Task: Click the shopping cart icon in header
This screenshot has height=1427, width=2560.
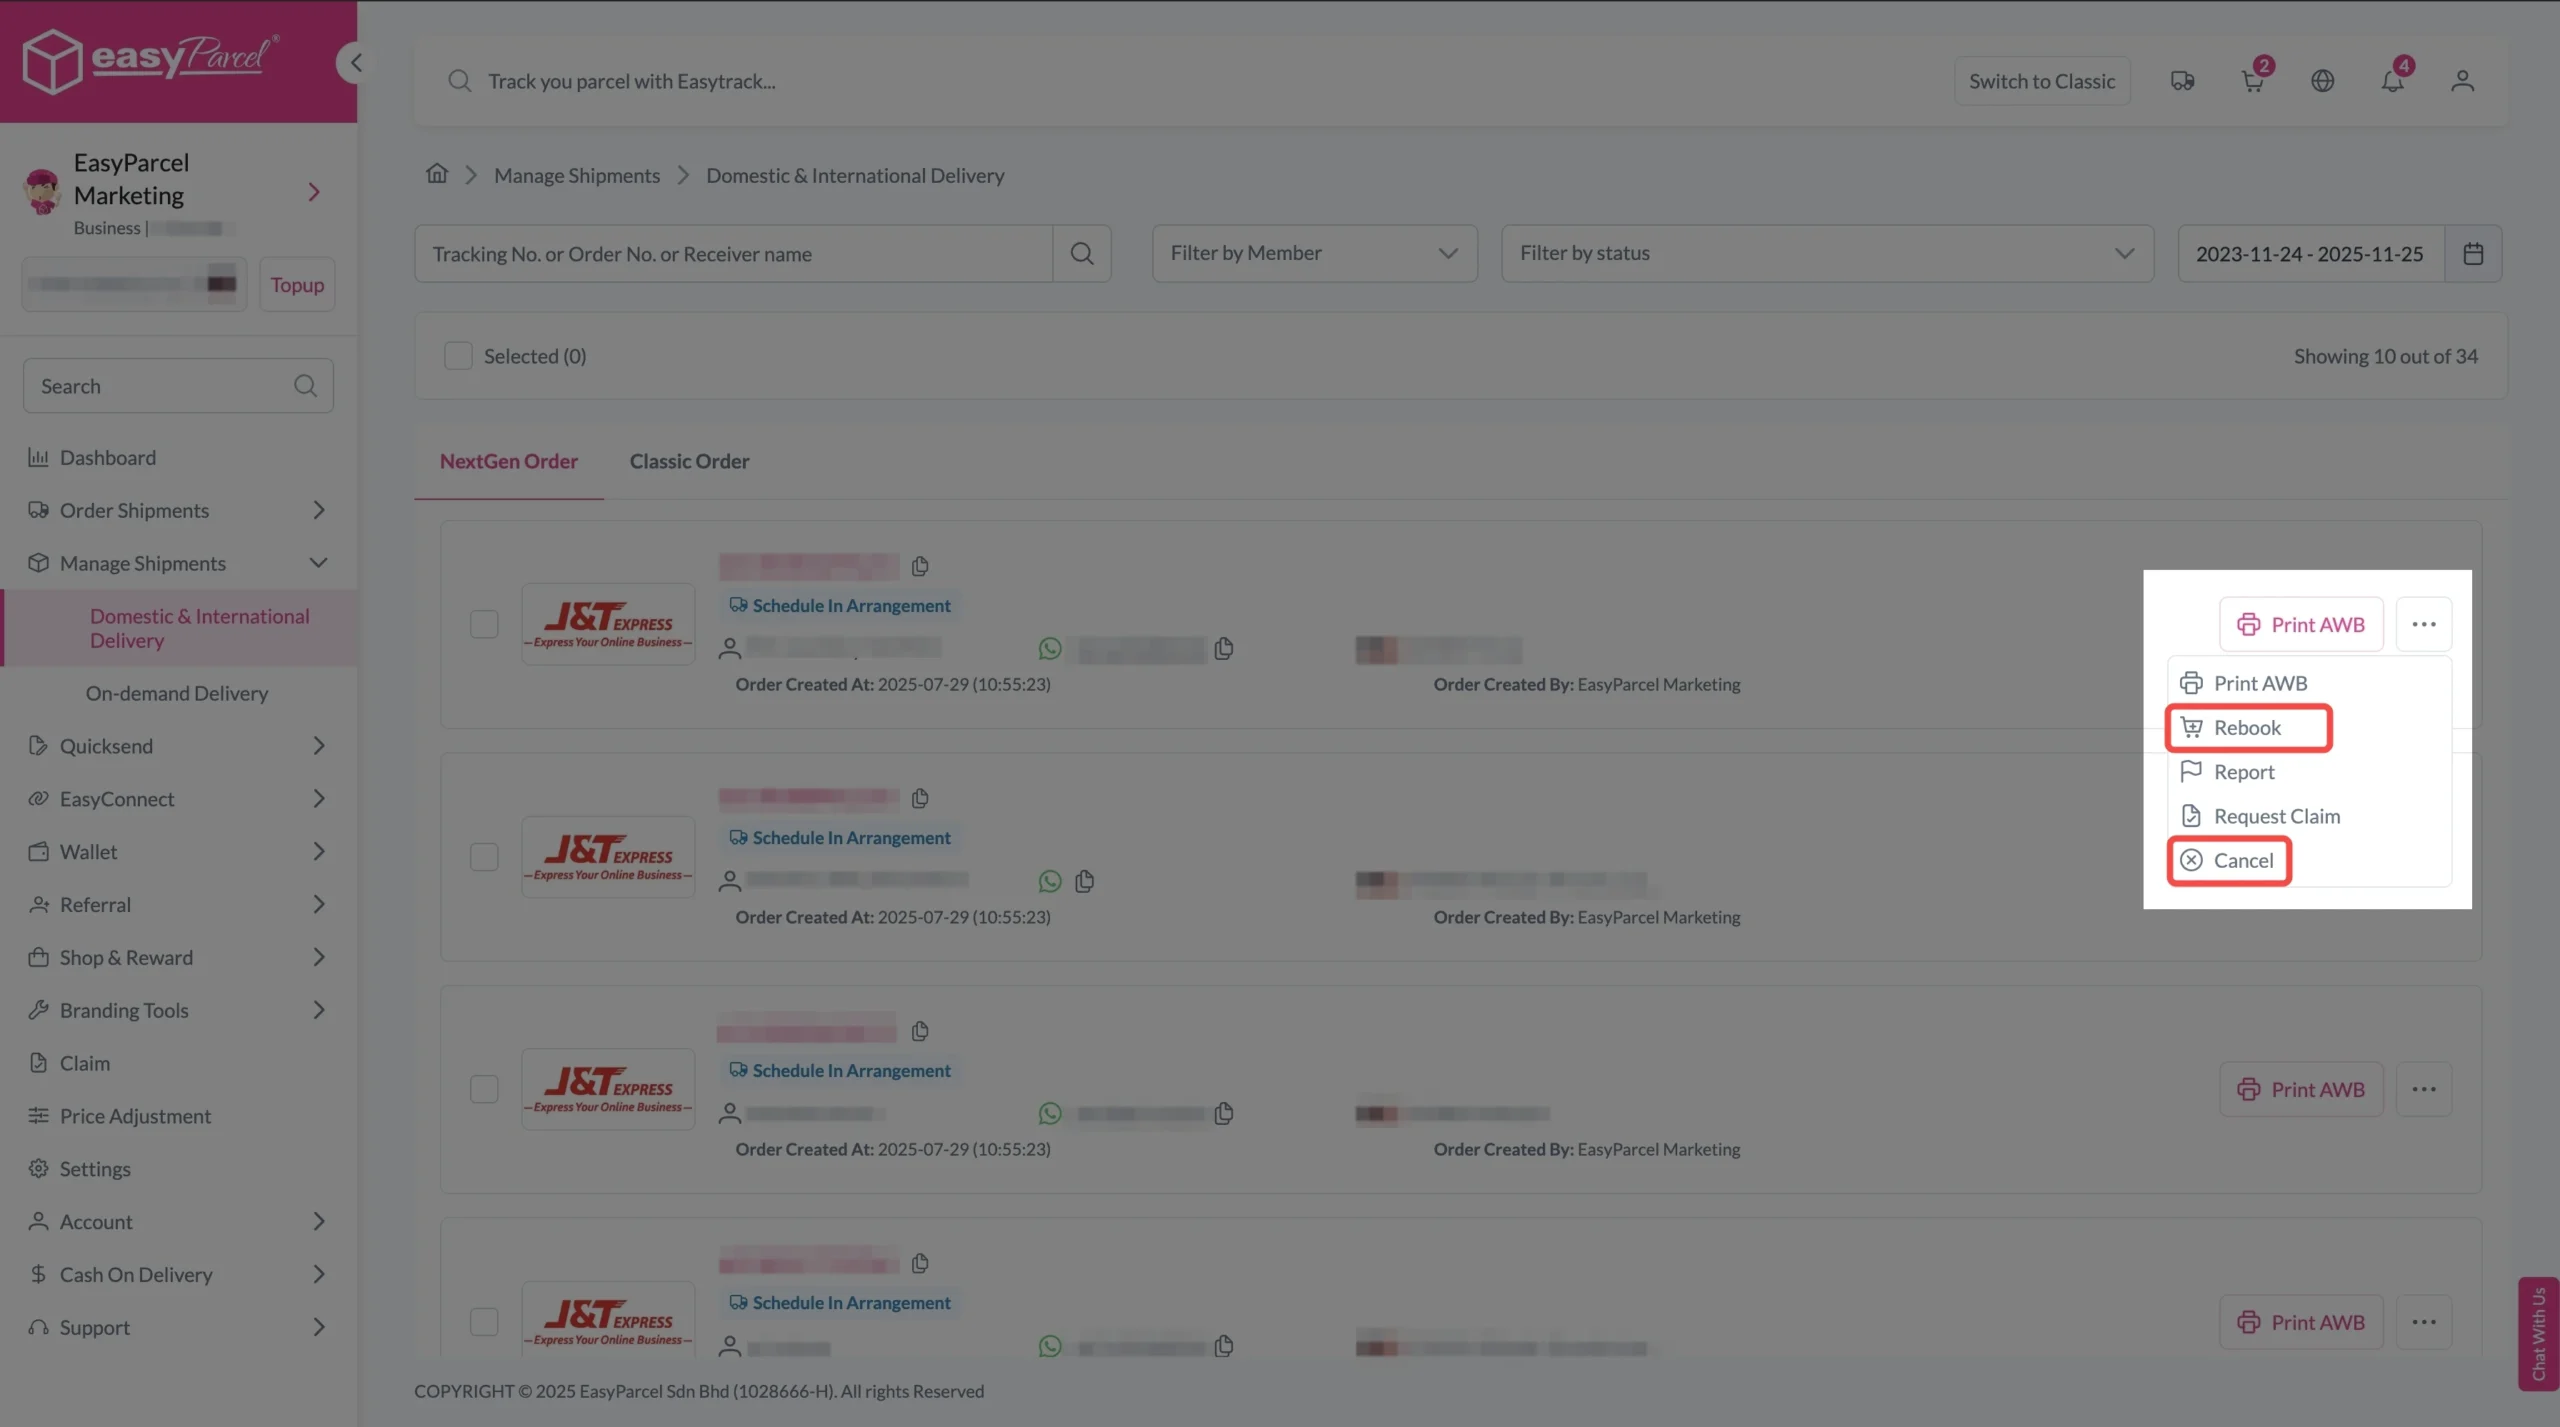Action: [x=2253, y=81]
